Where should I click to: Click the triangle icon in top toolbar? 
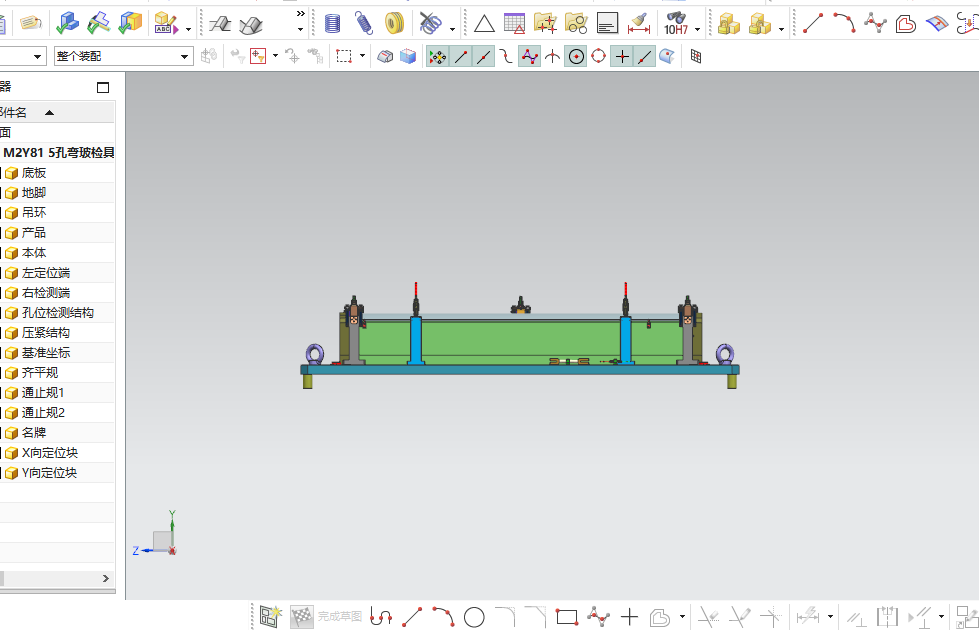point(484,24)
